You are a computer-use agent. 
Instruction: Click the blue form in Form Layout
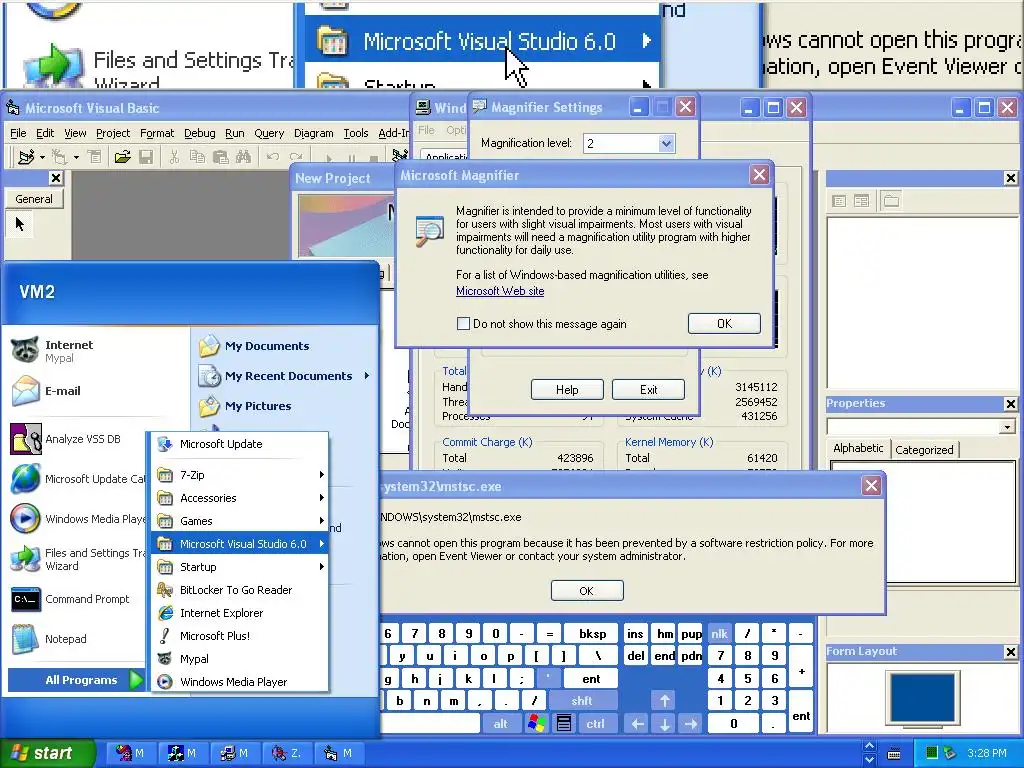coord(922,697)
